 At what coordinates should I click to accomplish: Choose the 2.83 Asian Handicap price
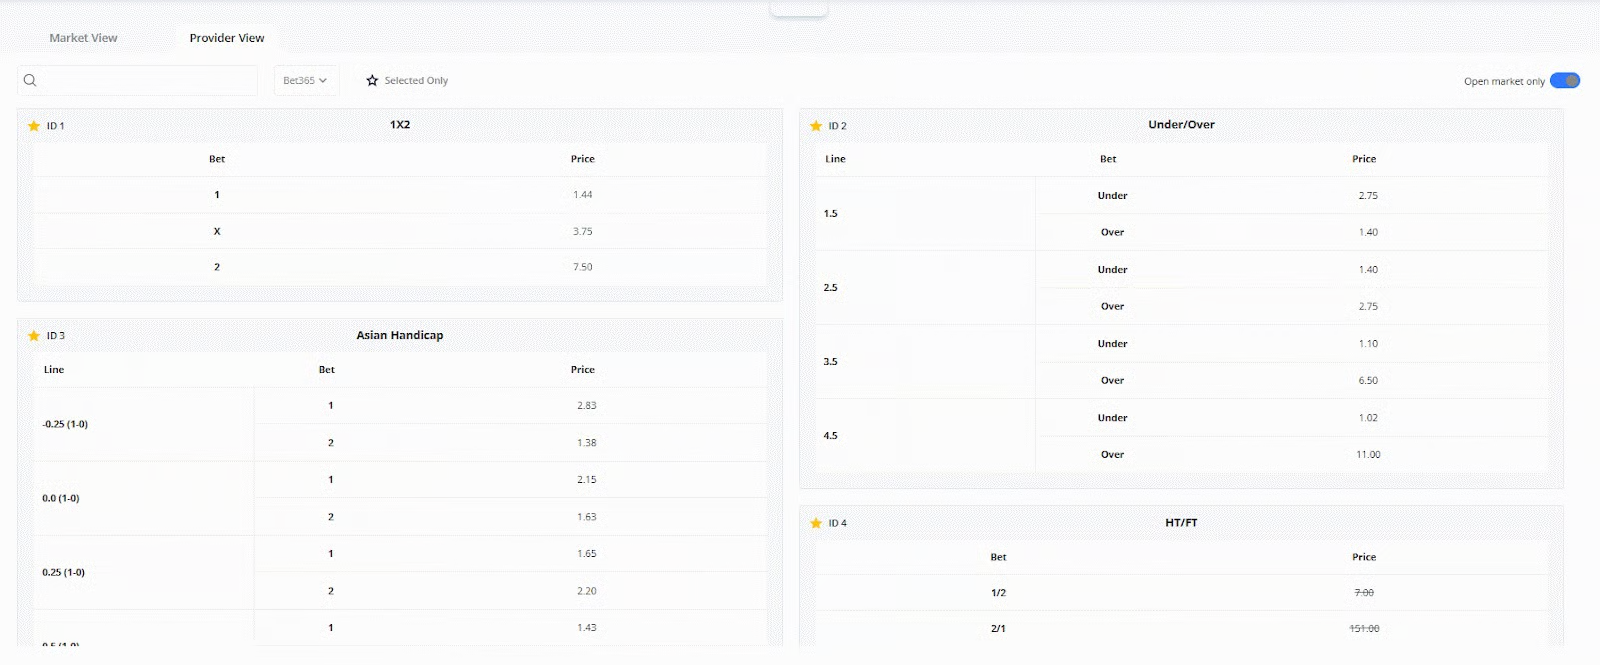coord(586,405)
